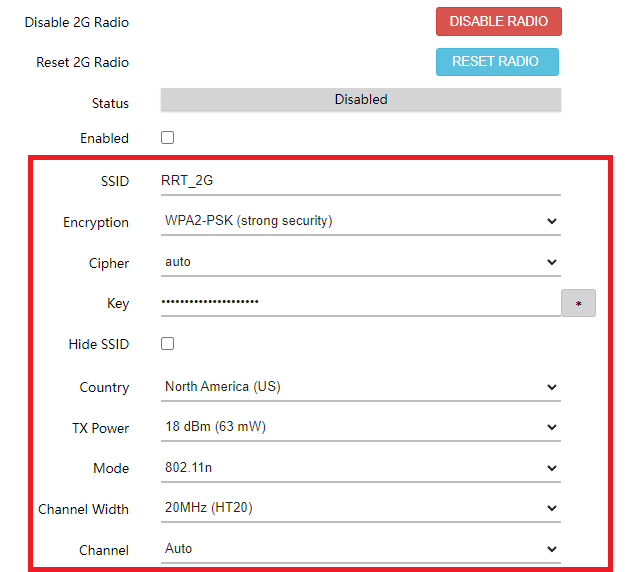The width and height of the screenshot is (635, 572).
Task: Click the 'Disable 2G Radio' label text
Action: click(77, 22)
